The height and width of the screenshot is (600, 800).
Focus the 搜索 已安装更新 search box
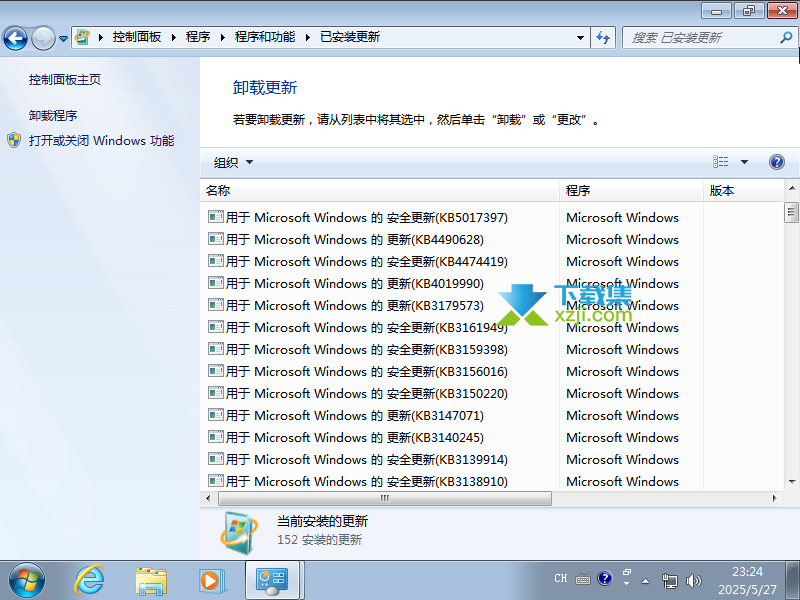[703, 38]
